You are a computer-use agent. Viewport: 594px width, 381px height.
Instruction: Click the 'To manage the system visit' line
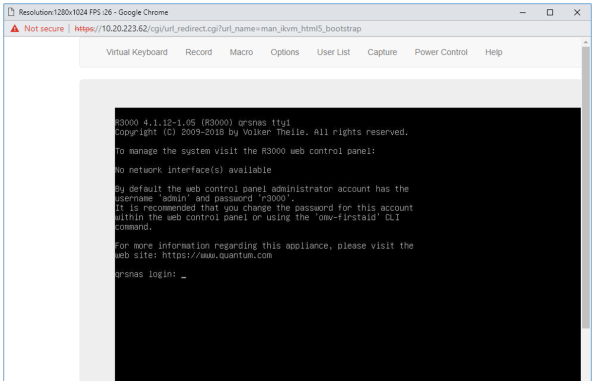click(245, 151)
